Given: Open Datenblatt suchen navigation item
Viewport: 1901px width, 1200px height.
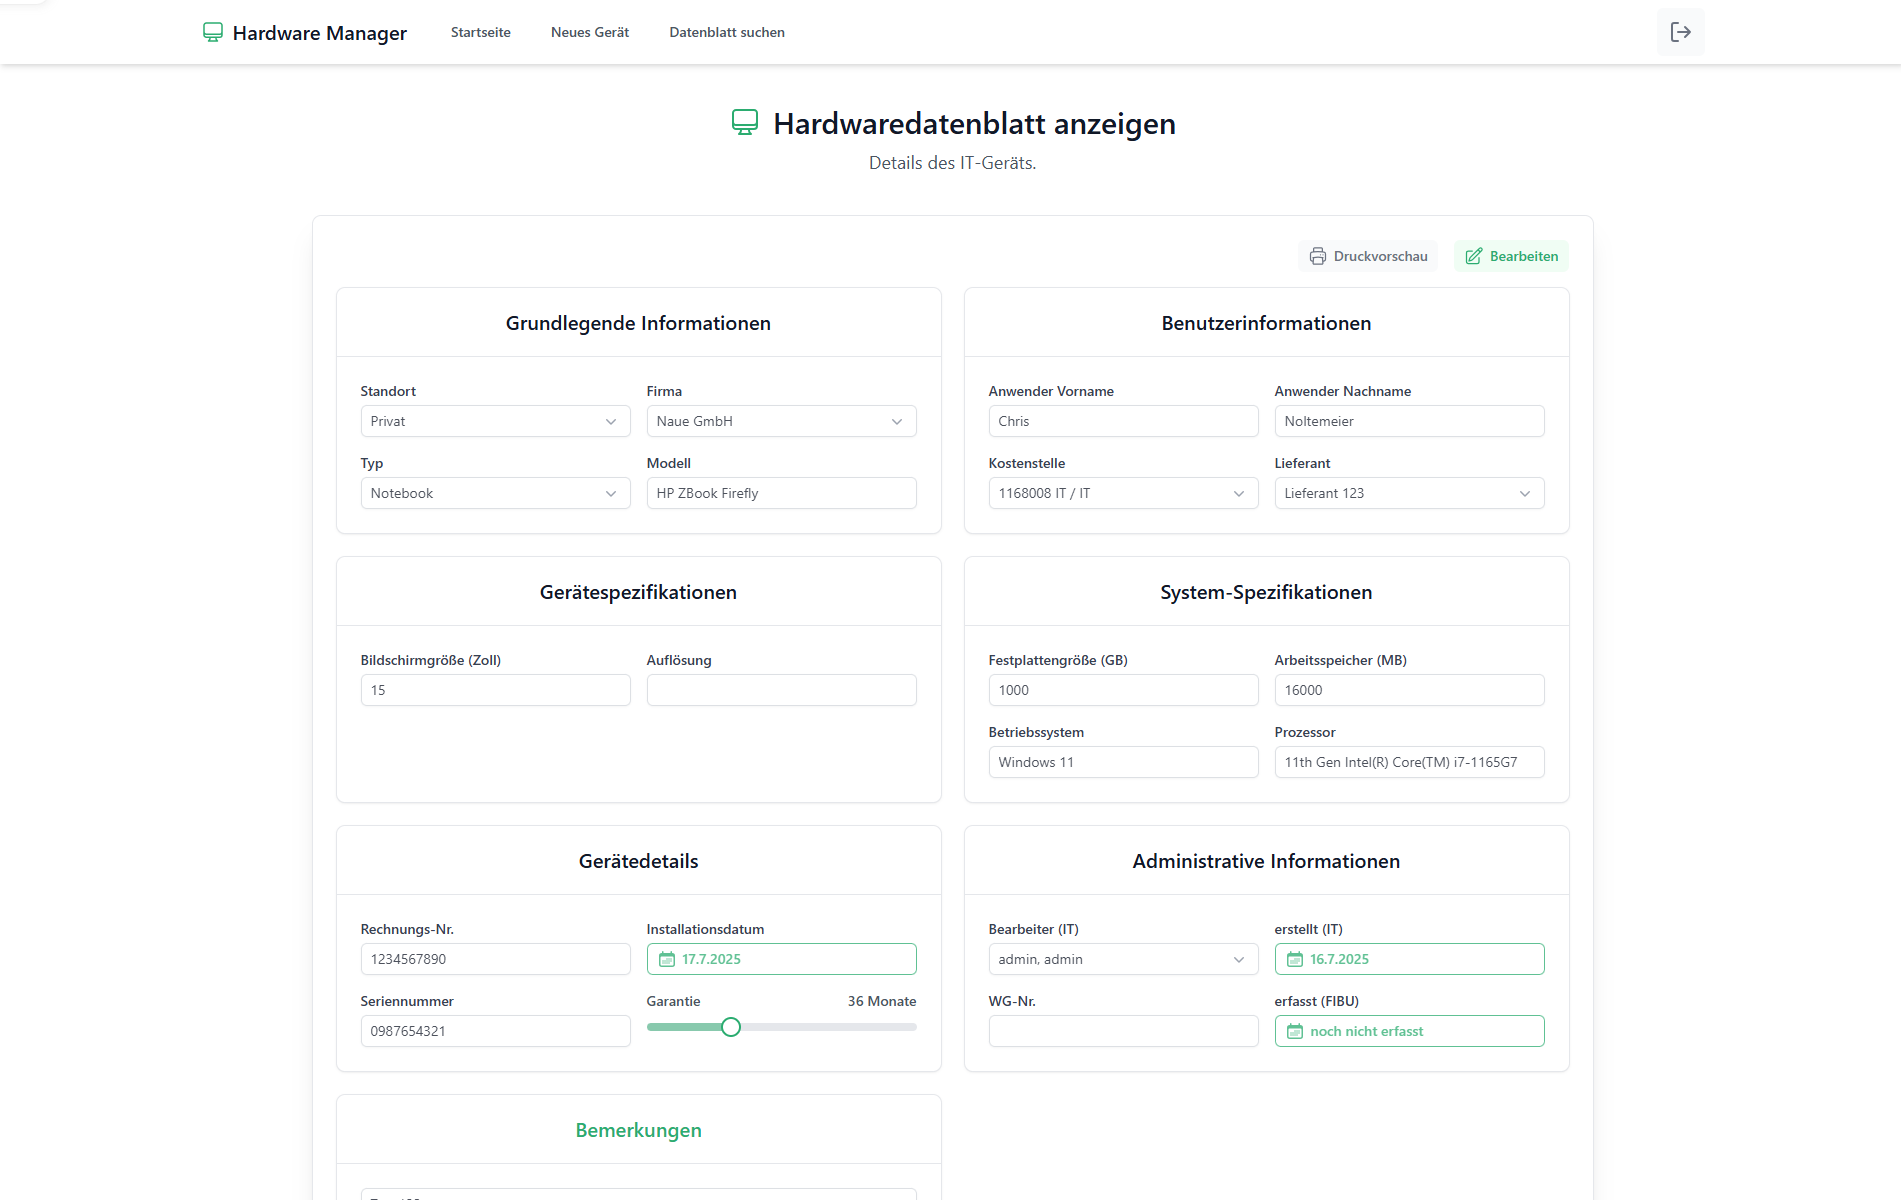Looking at the screenshot, I should (x=727, y=32).
